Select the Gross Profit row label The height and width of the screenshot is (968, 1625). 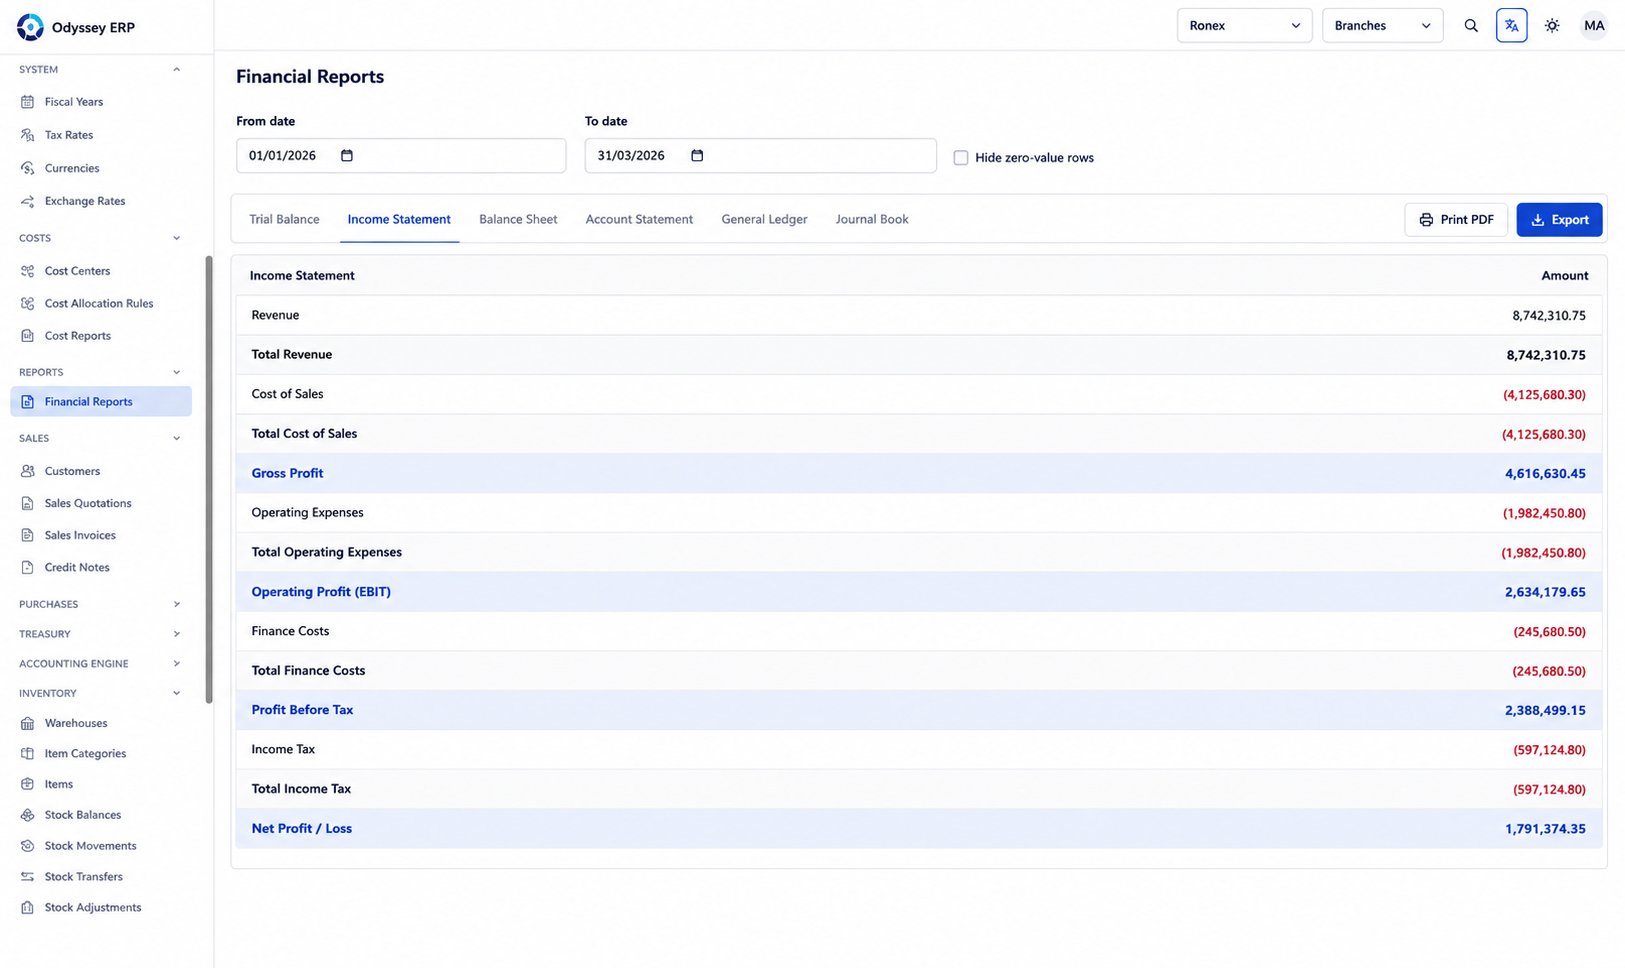click(287, 473)
